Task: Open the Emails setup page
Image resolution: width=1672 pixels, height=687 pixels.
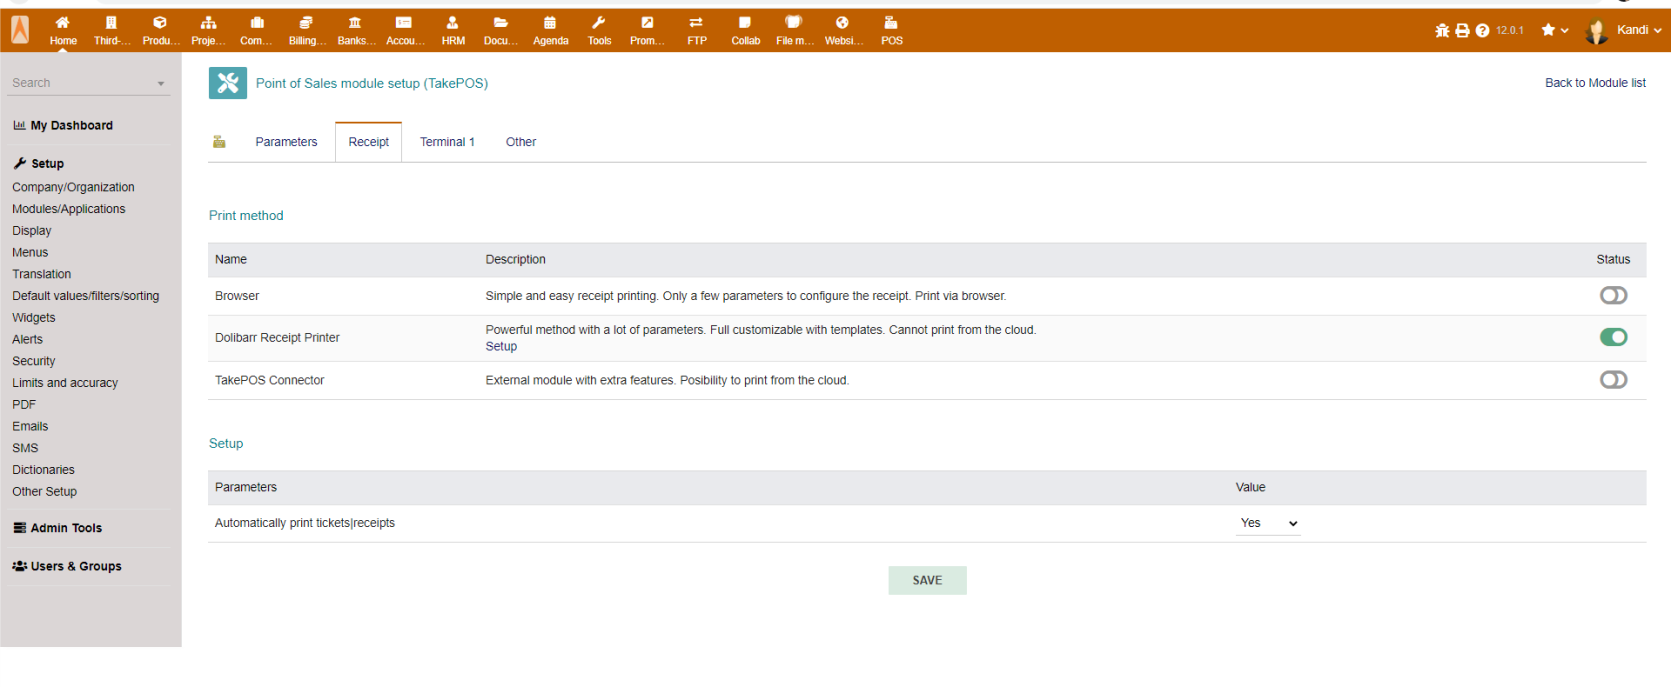Action: click(x=30, y=427)
